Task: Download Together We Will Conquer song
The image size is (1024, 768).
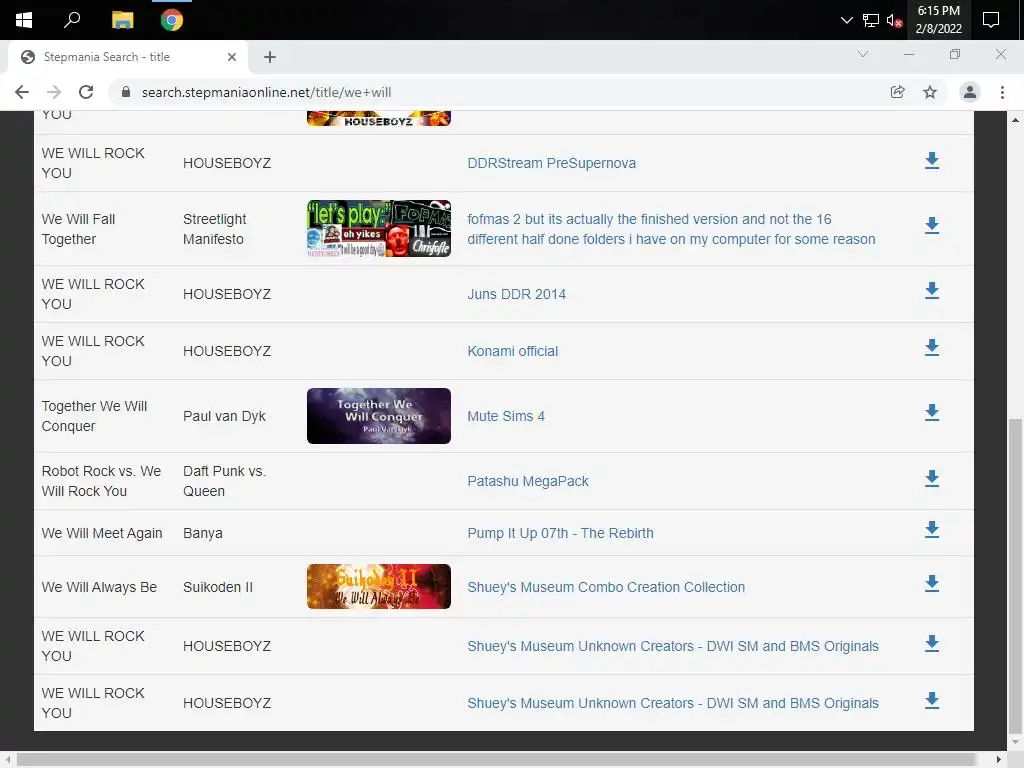Action: point(932,413)
